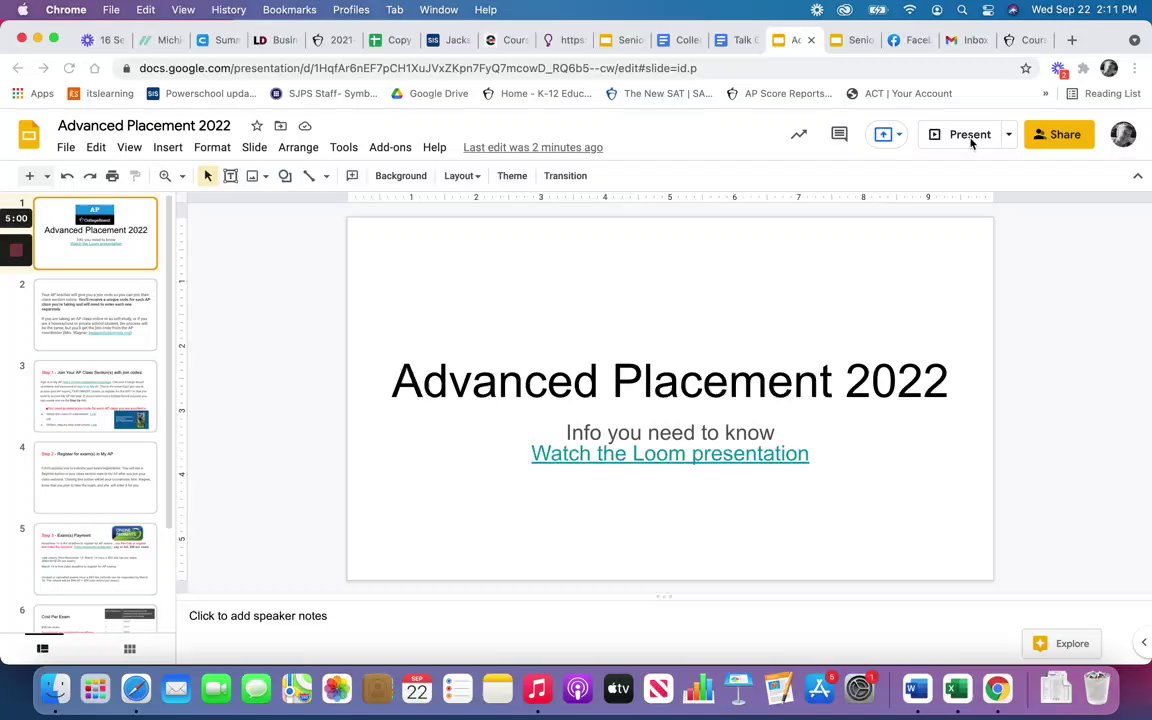
Task: Expand the Present options dropdown arrow
Action: [x=1008, y=134]
